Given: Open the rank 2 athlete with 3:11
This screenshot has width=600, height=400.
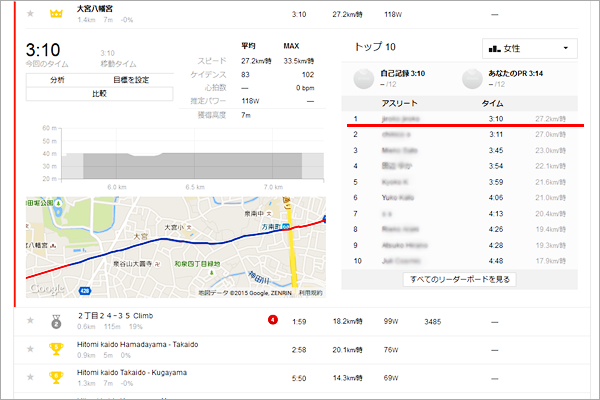Looking at the screenshot, I should (x=396, y=135).
